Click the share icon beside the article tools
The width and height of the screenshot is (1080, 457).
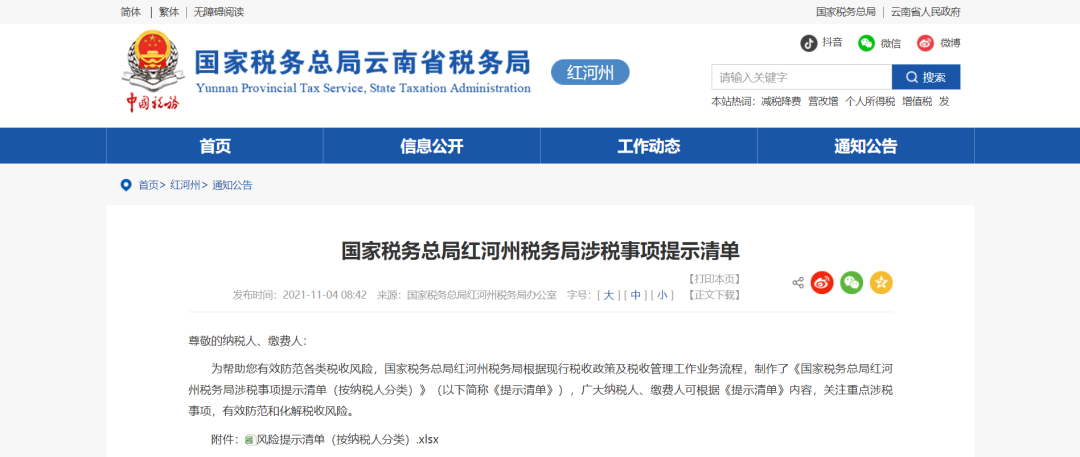(798, 283)
